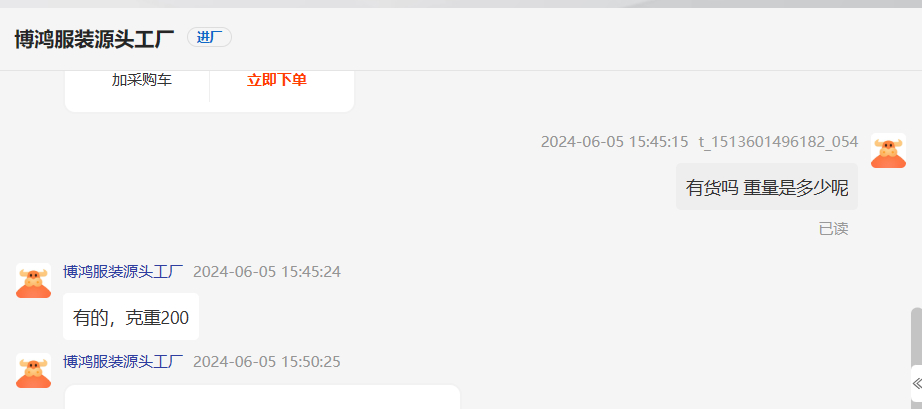Viewport: 922px width, 409px height.
Task: Click the reply bubble 有的，克重200
Action: point(131,317)
